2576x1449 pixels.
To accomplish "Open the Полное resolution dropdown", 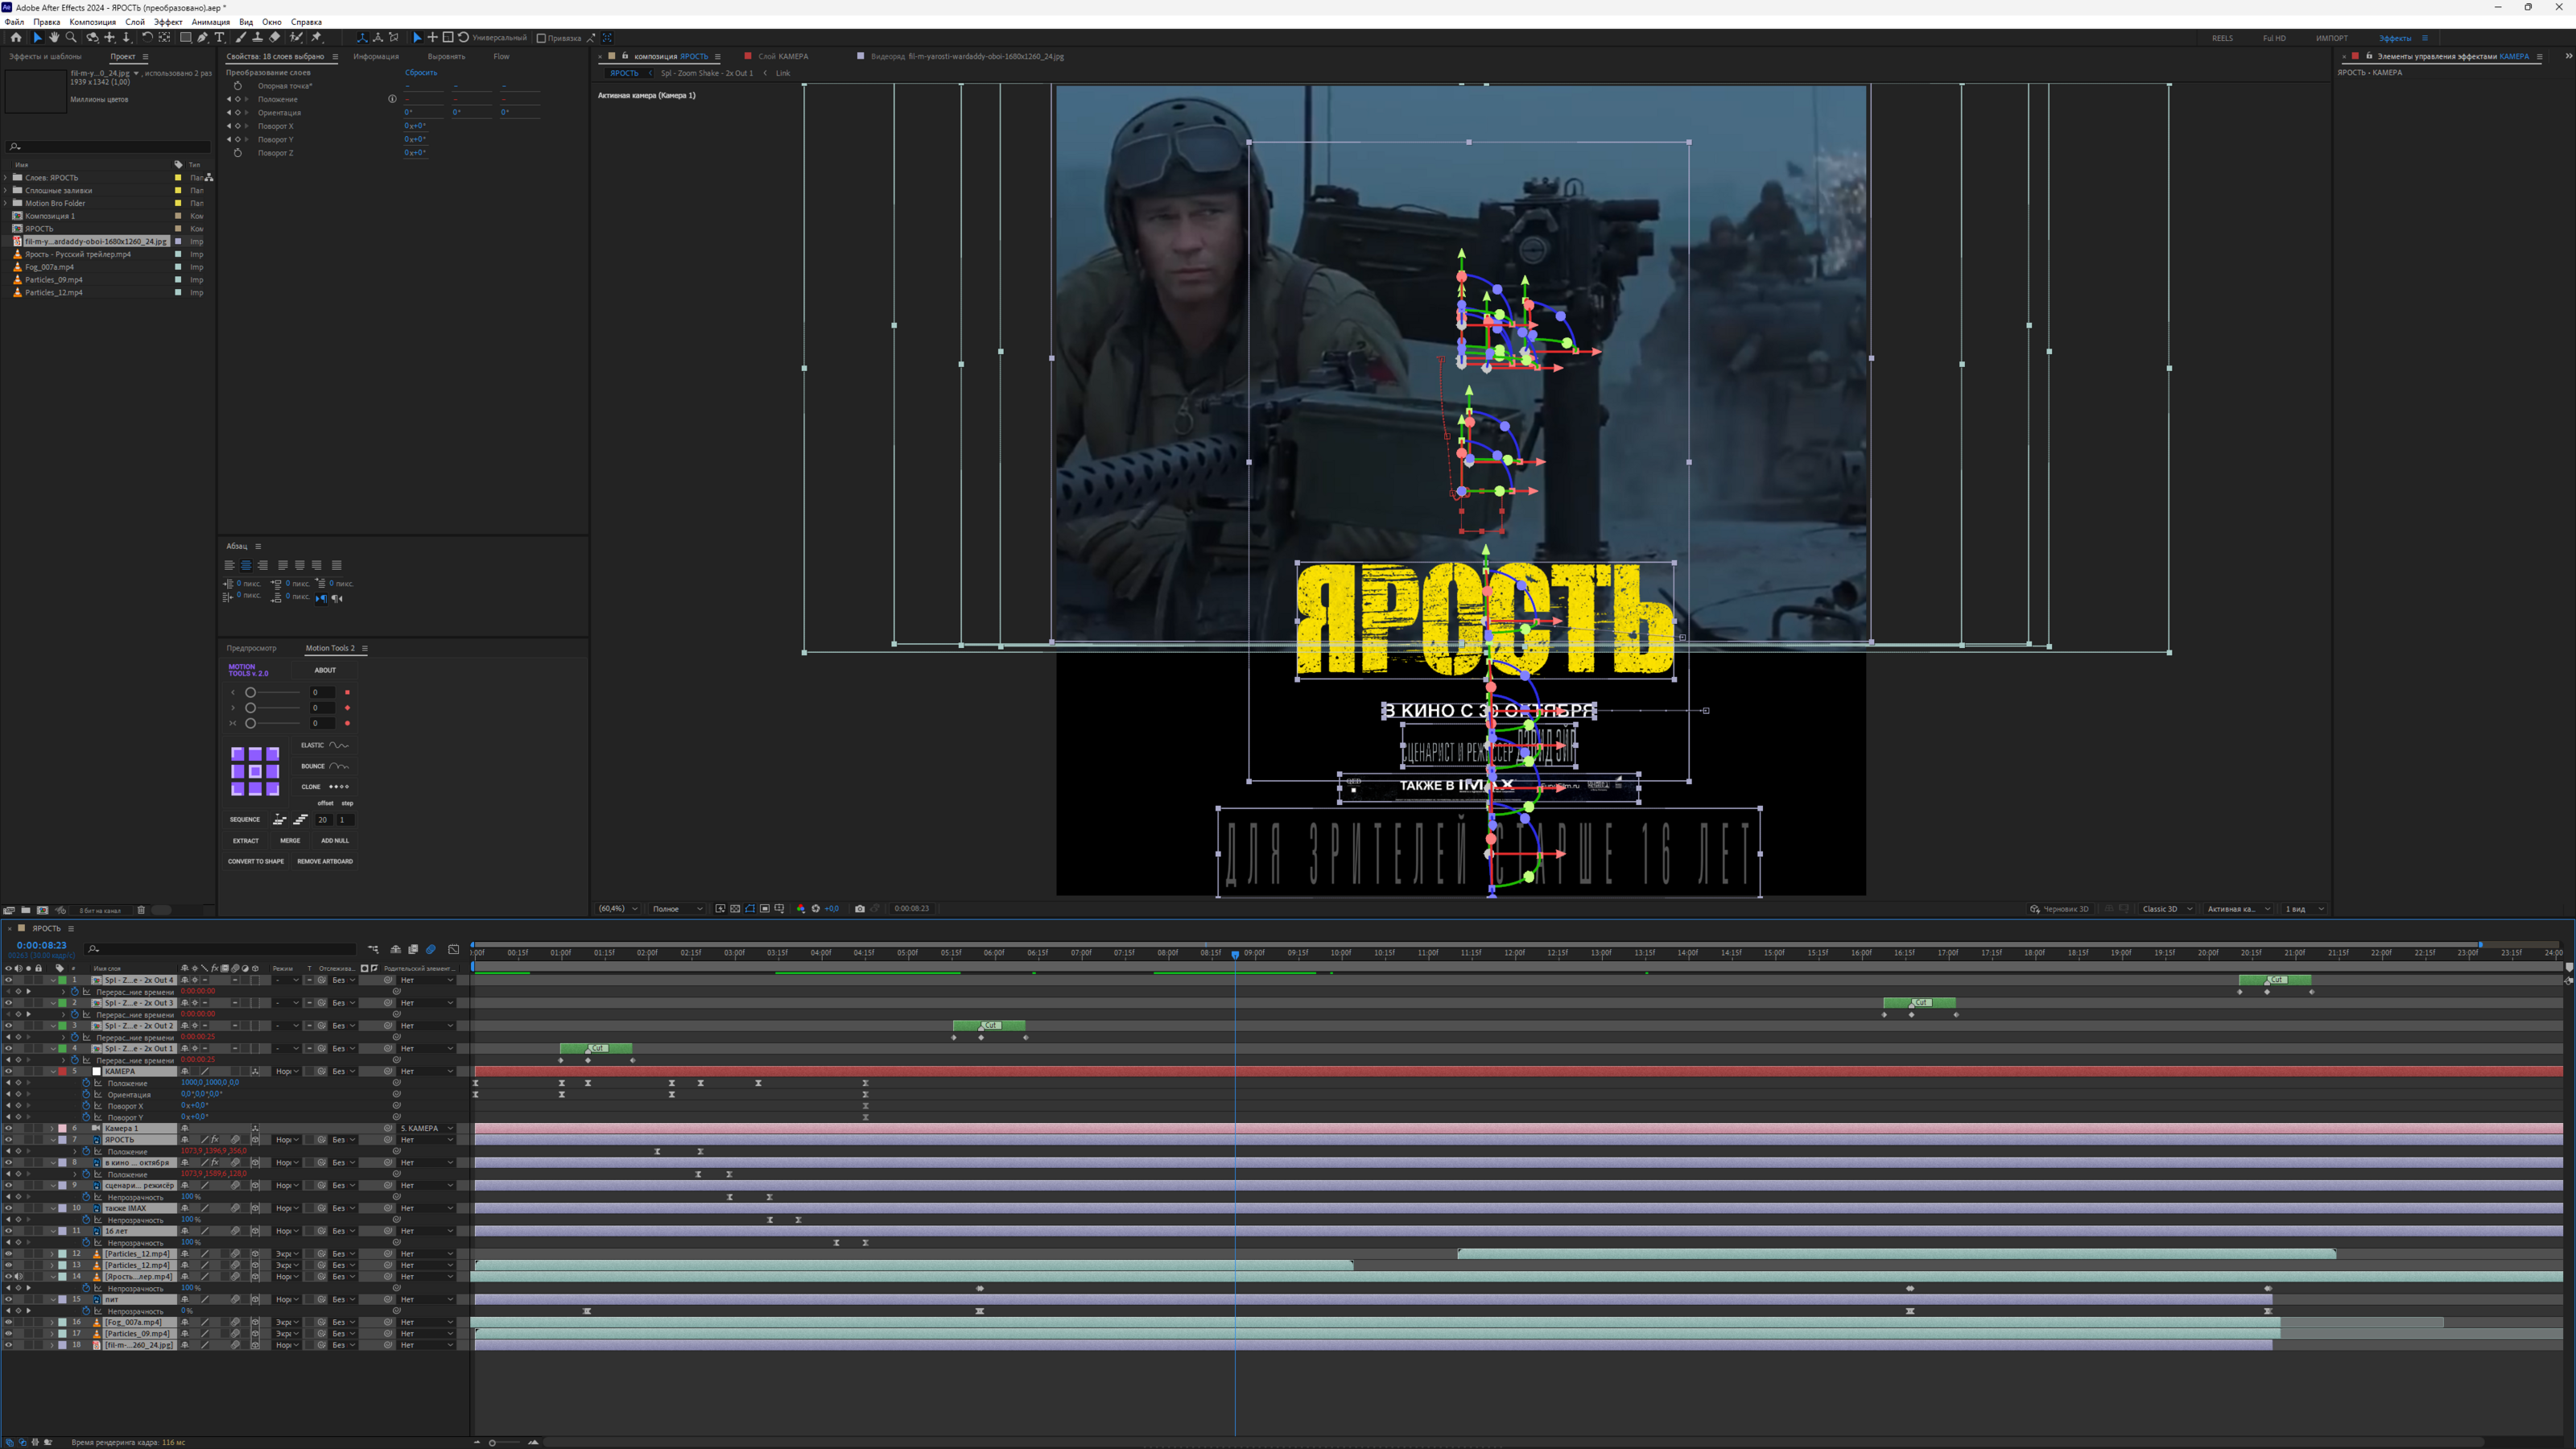I will (677, 908).
